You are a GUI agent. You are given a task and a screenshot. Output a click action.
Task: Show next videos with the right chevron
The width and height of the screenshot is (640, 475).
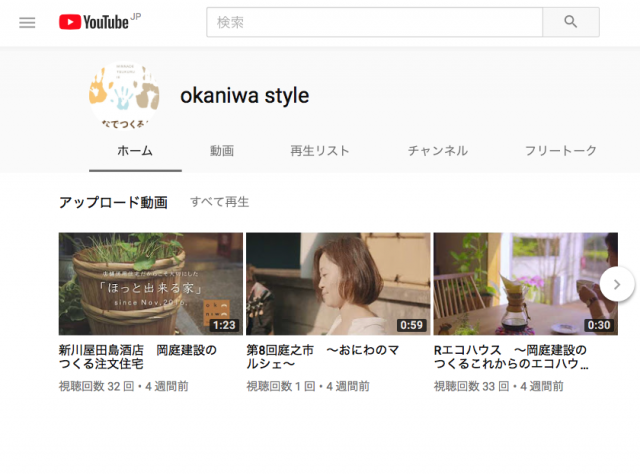617,284
